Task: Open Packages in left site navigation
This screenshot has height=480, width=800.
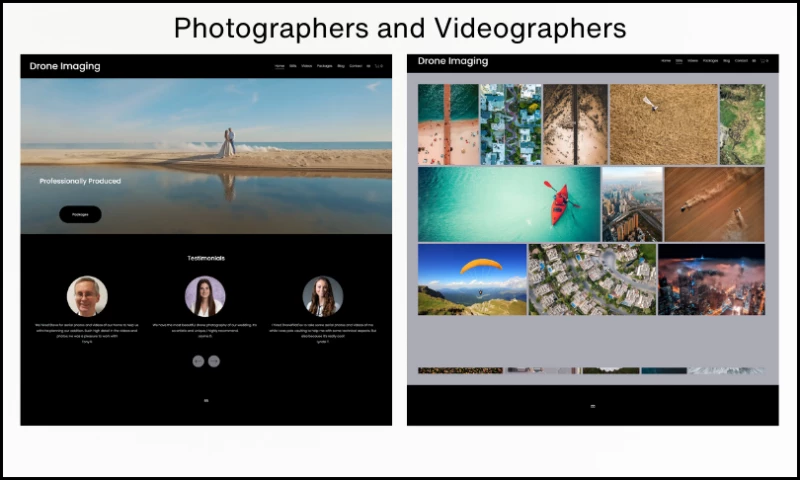Action: pos(324,66)
